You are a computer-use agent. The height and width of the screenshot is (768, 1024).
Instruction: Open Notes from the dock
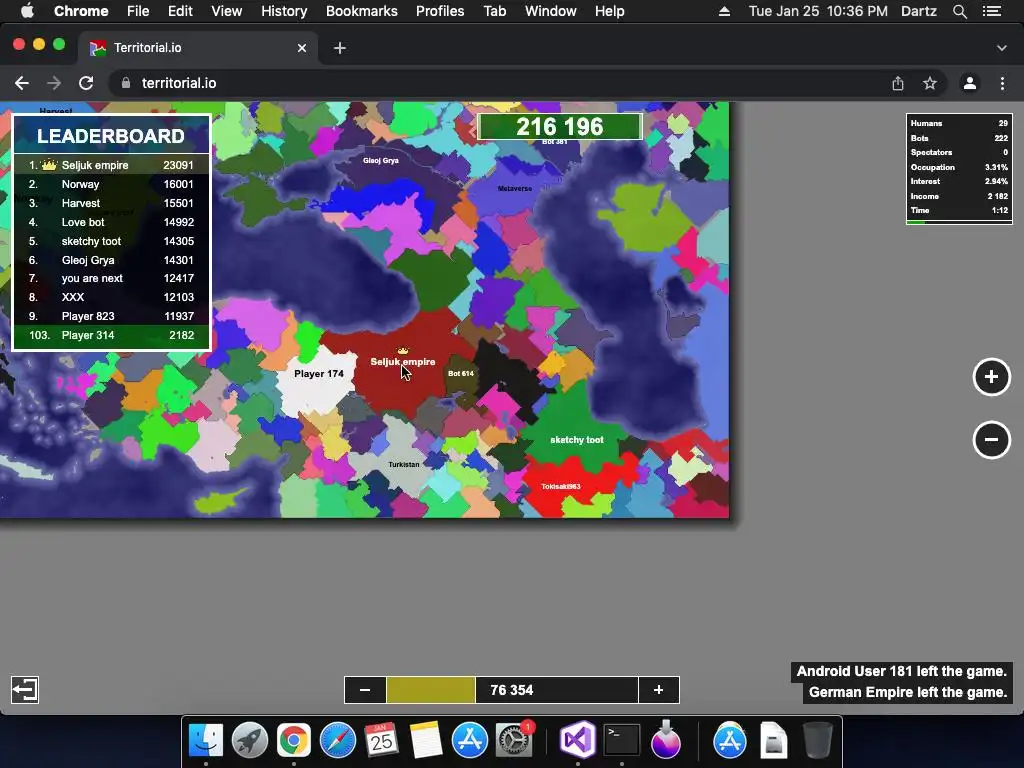click(x=425, y=740)
